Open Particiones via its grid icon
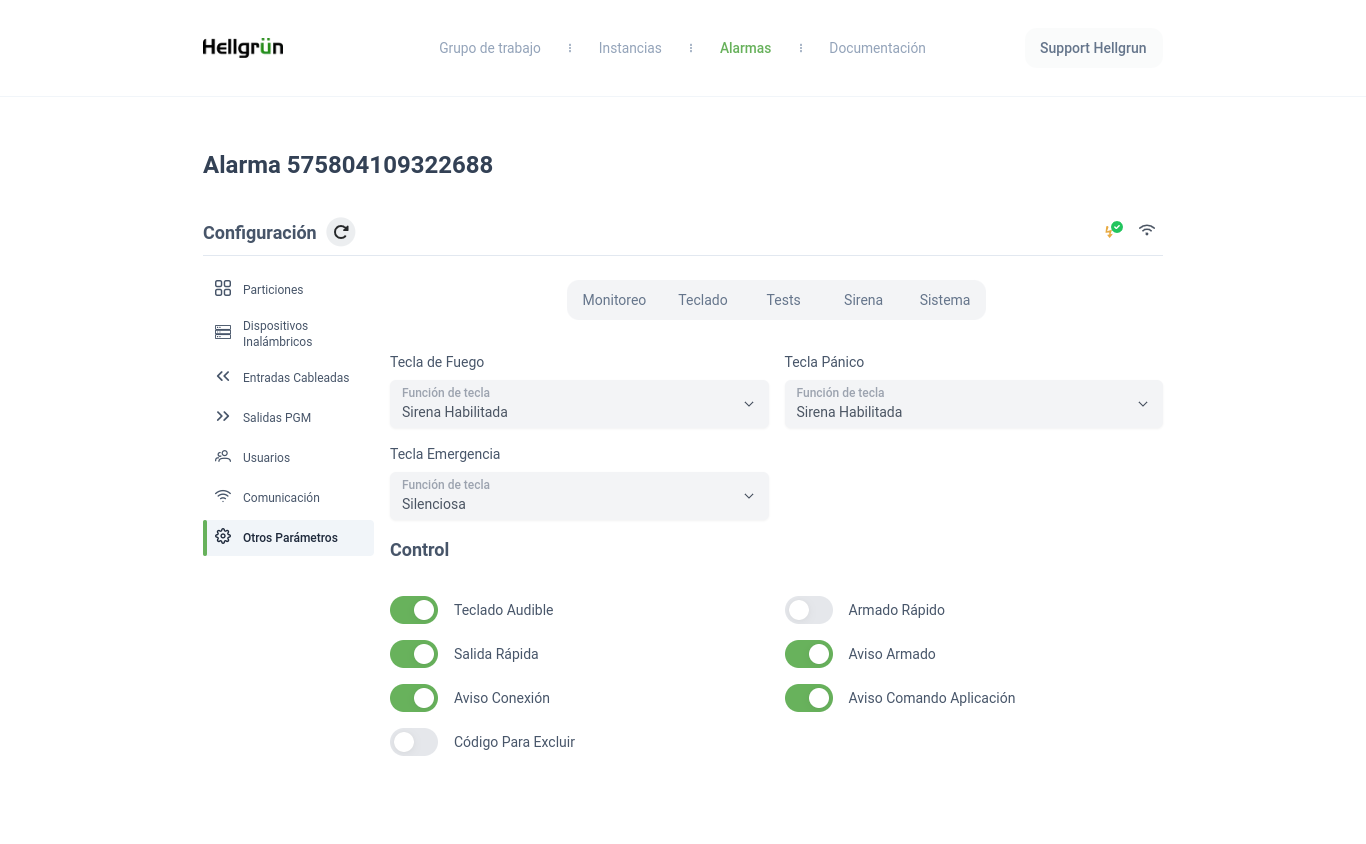Image resolution: width=1366 pixels, height=844 pixels. [223, 289]
